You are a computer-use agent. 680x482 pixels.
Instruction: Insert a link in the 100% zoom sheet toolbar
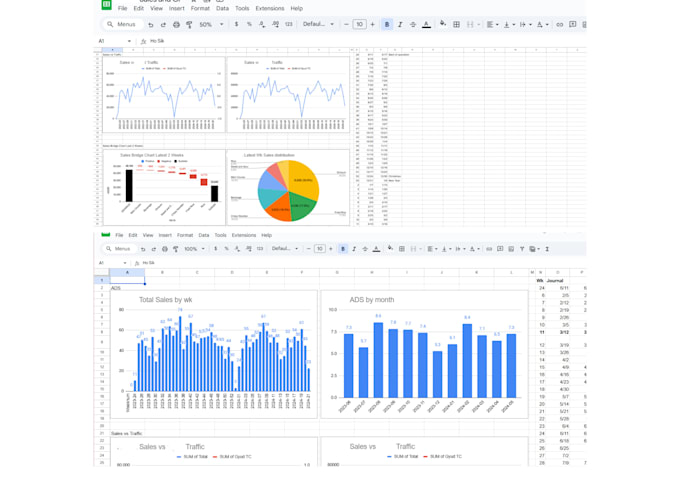click(x=489, y=249)
